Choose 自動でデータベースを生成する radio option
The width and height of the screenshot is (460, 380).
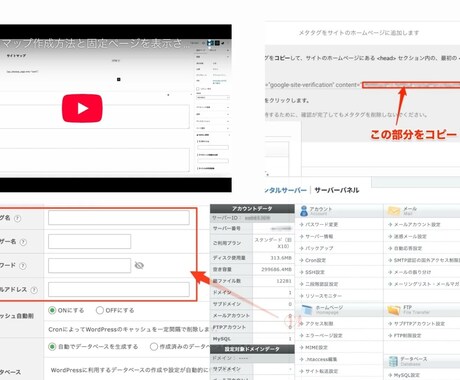[52, 347]
